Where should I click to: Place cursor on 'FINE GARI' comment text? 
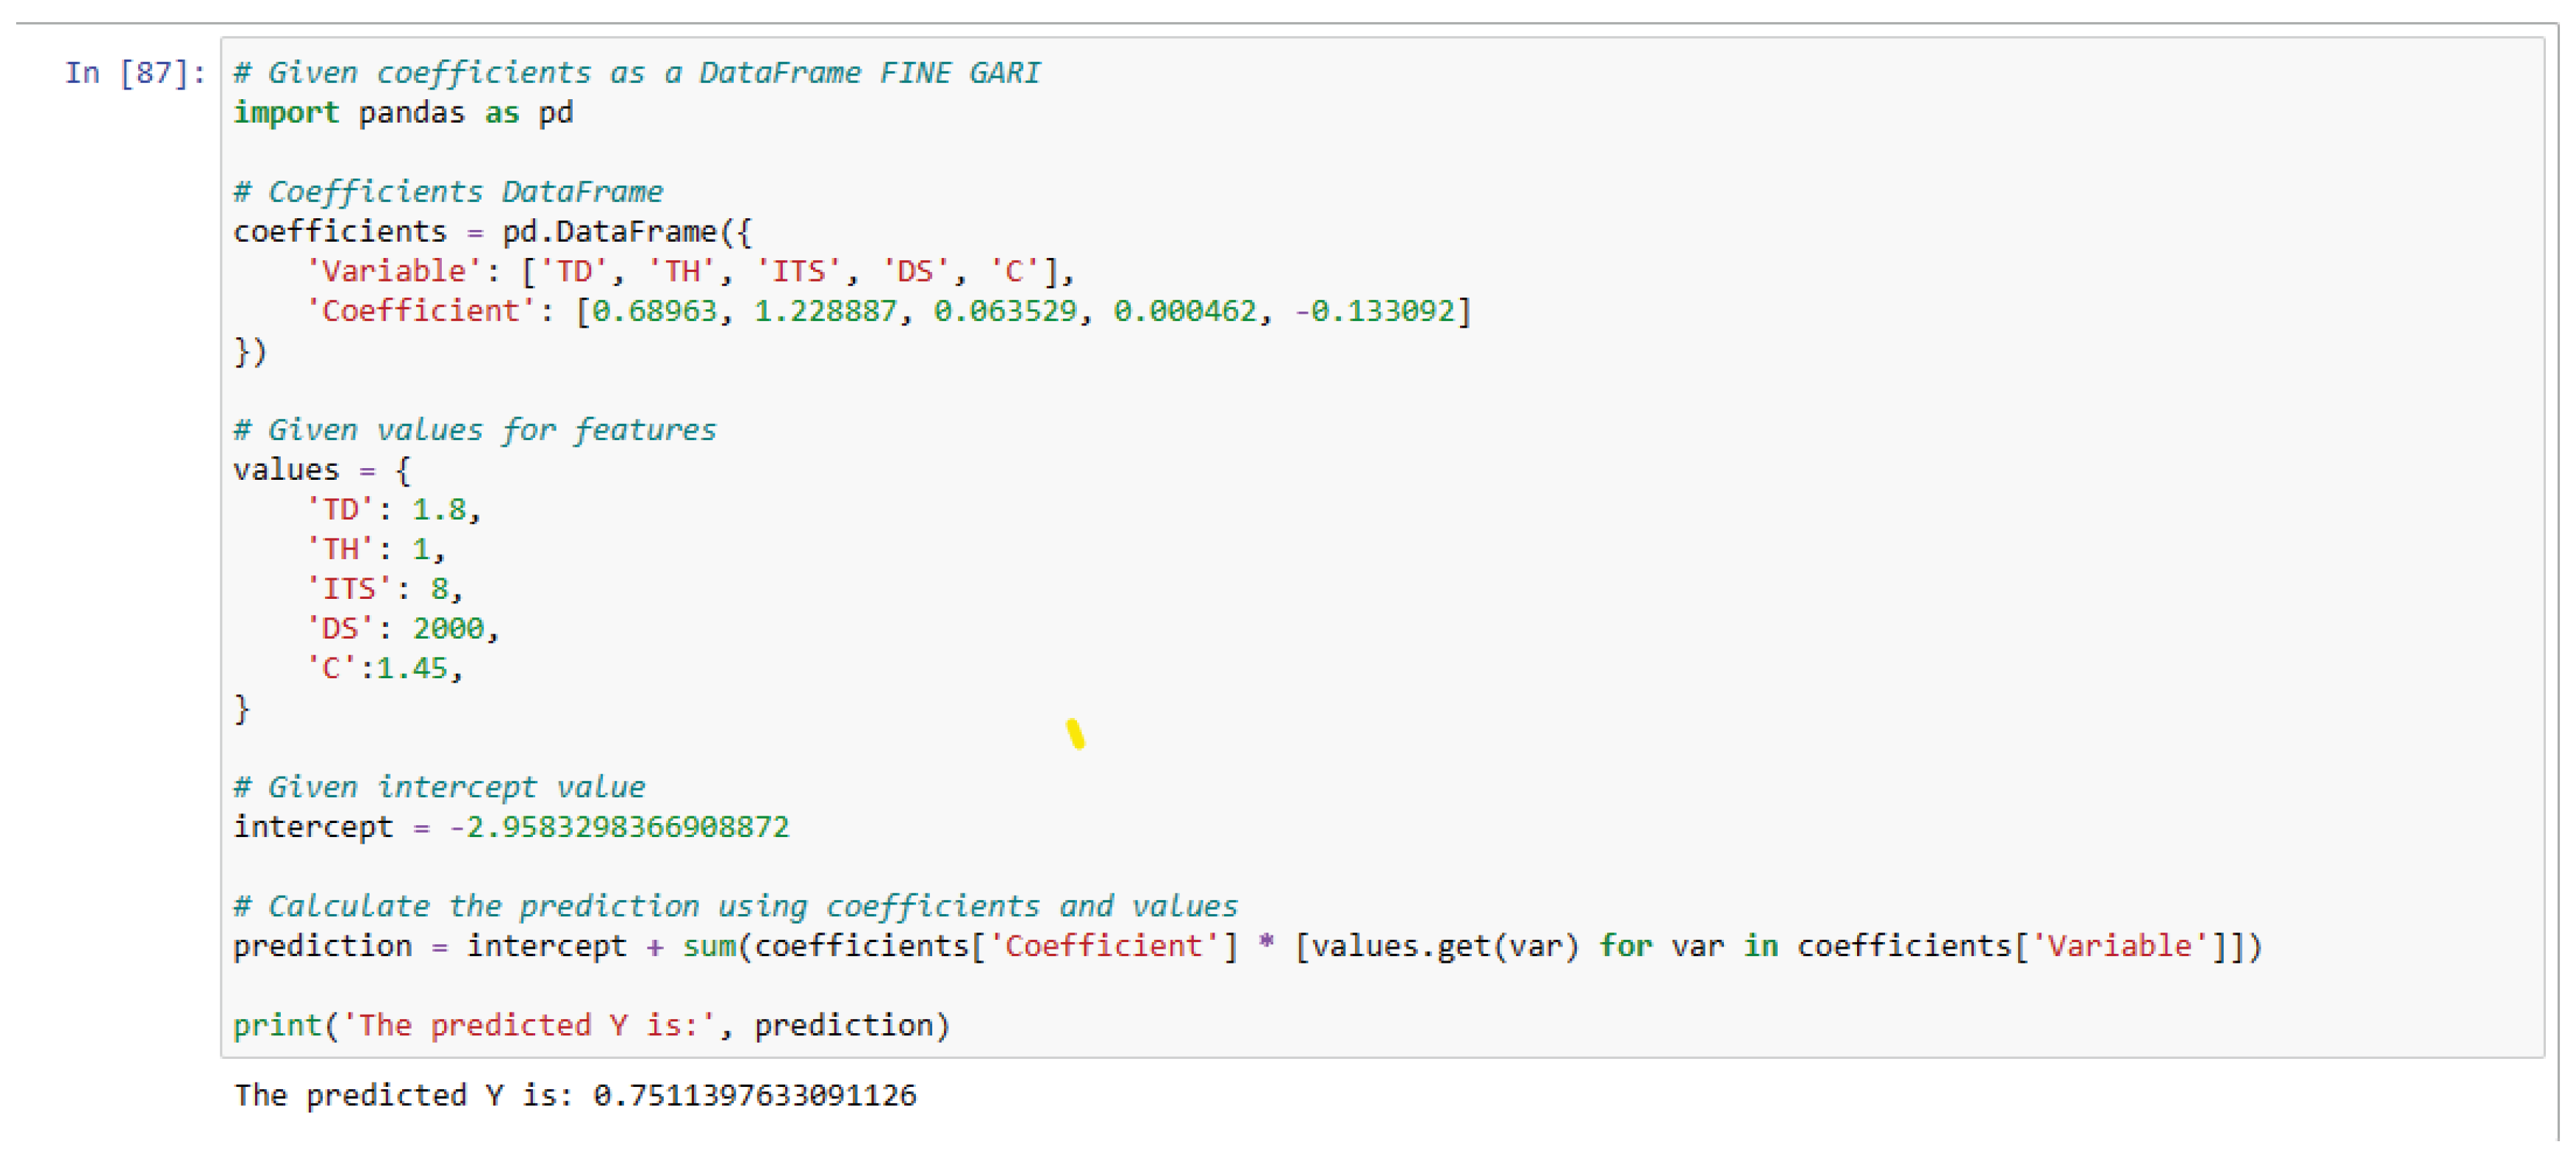pos(959,73)
